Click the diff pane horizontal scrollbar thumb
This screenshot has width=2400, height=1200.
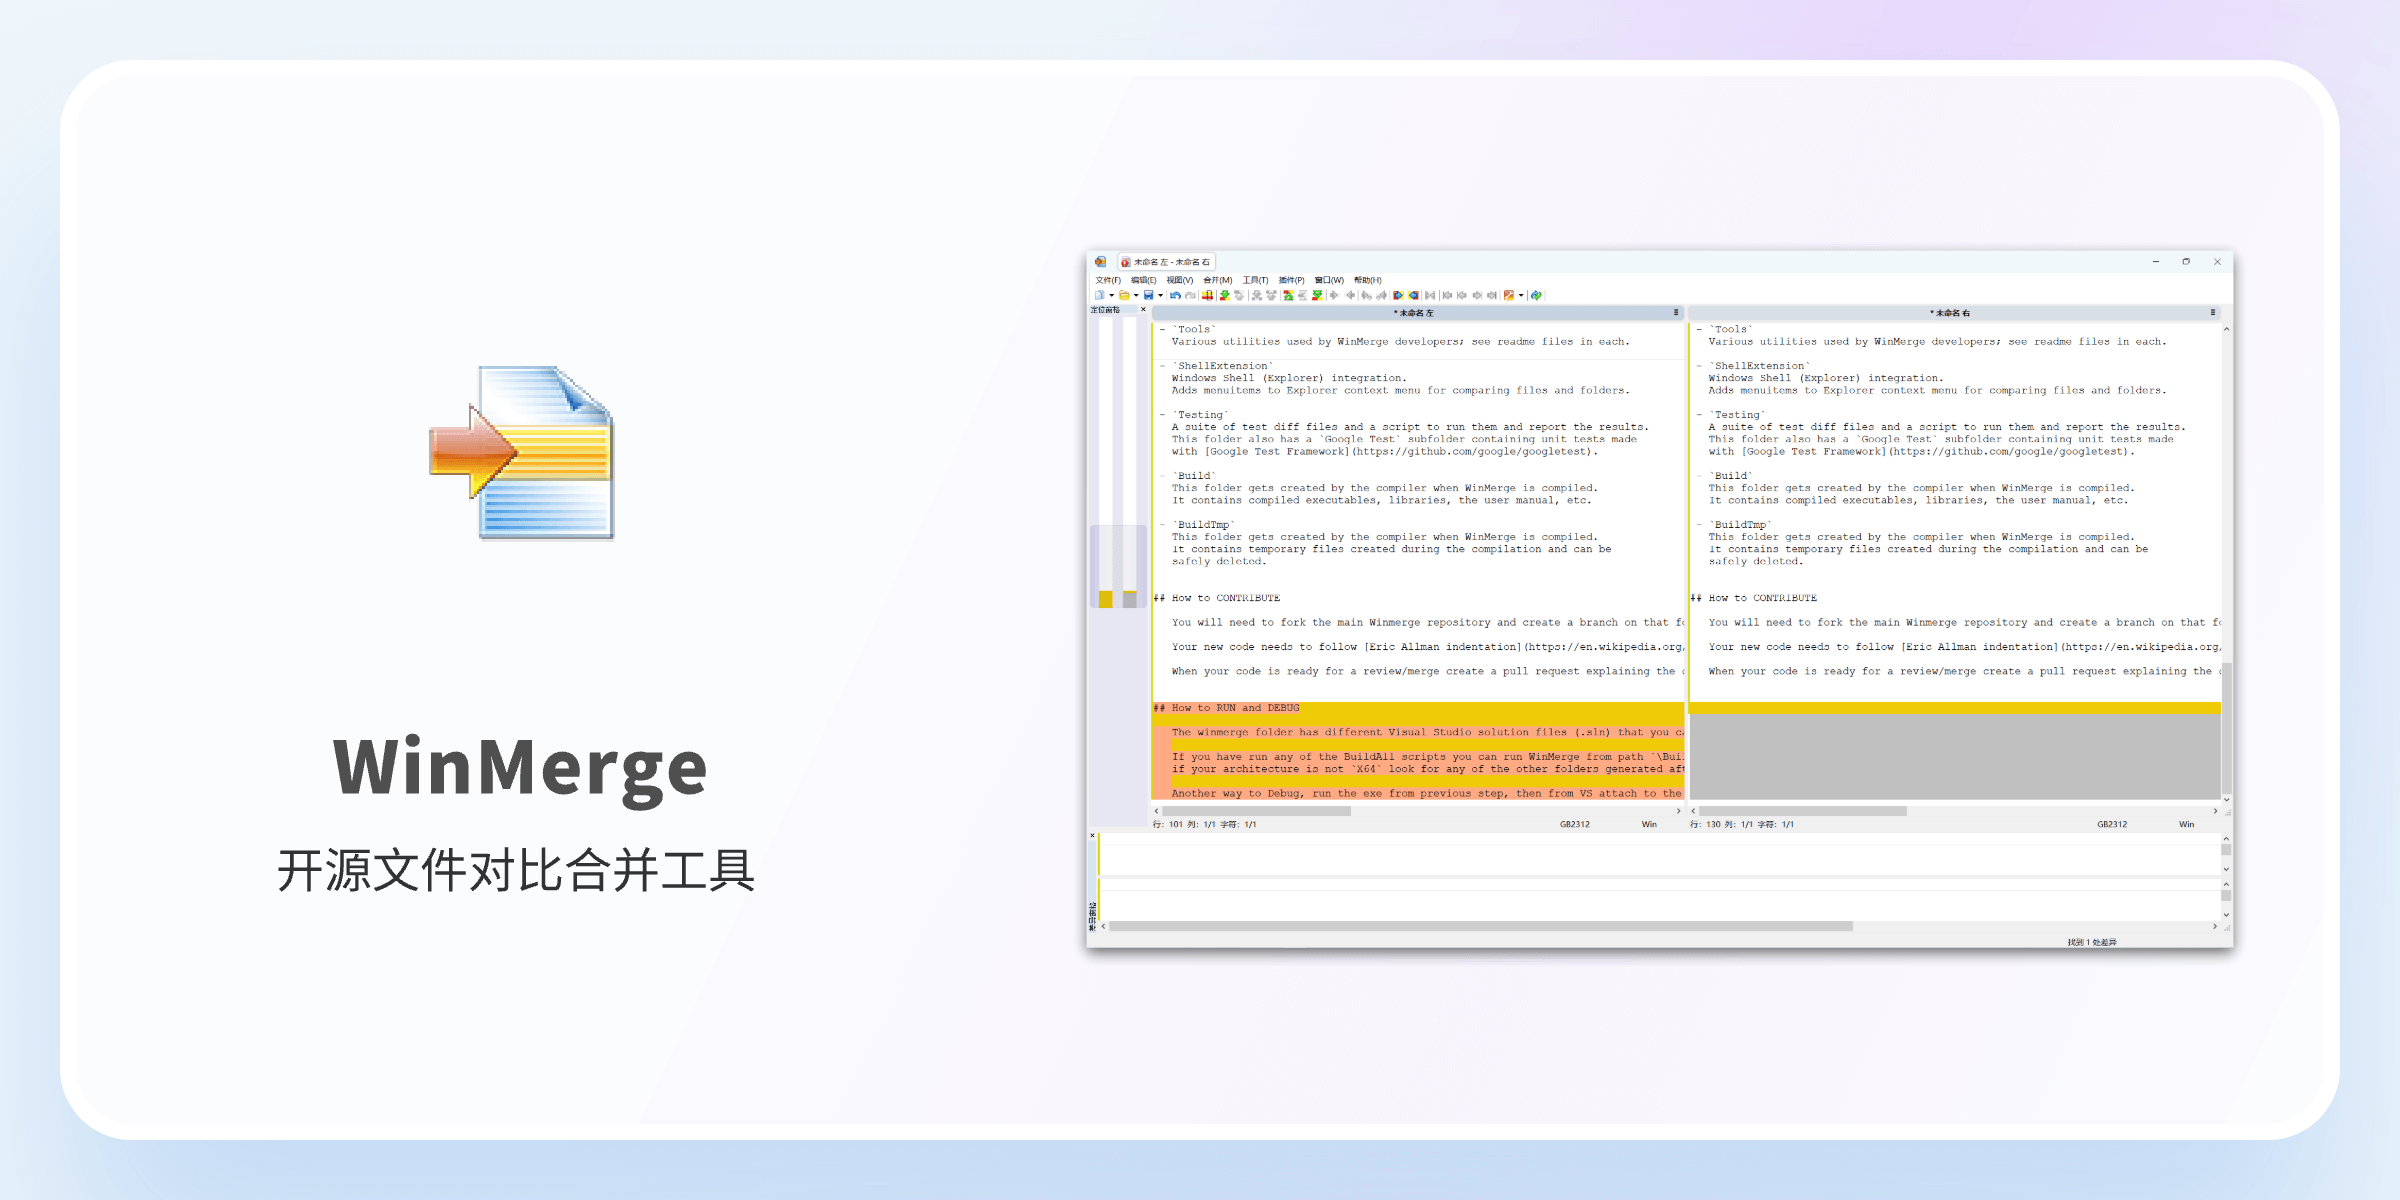click(x=1480, y=926)
